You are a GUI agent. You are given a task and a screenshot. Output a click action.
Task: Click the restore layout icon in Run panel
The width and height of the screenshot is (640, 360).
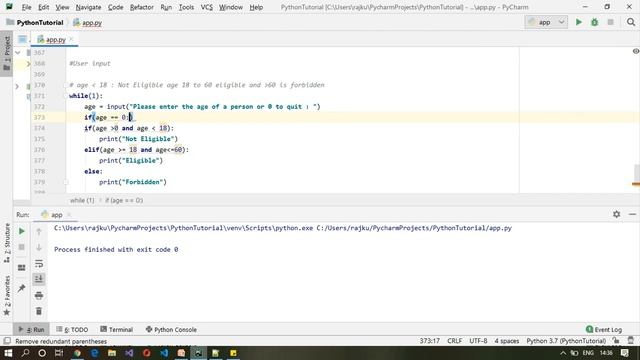(x=22, y=268)
